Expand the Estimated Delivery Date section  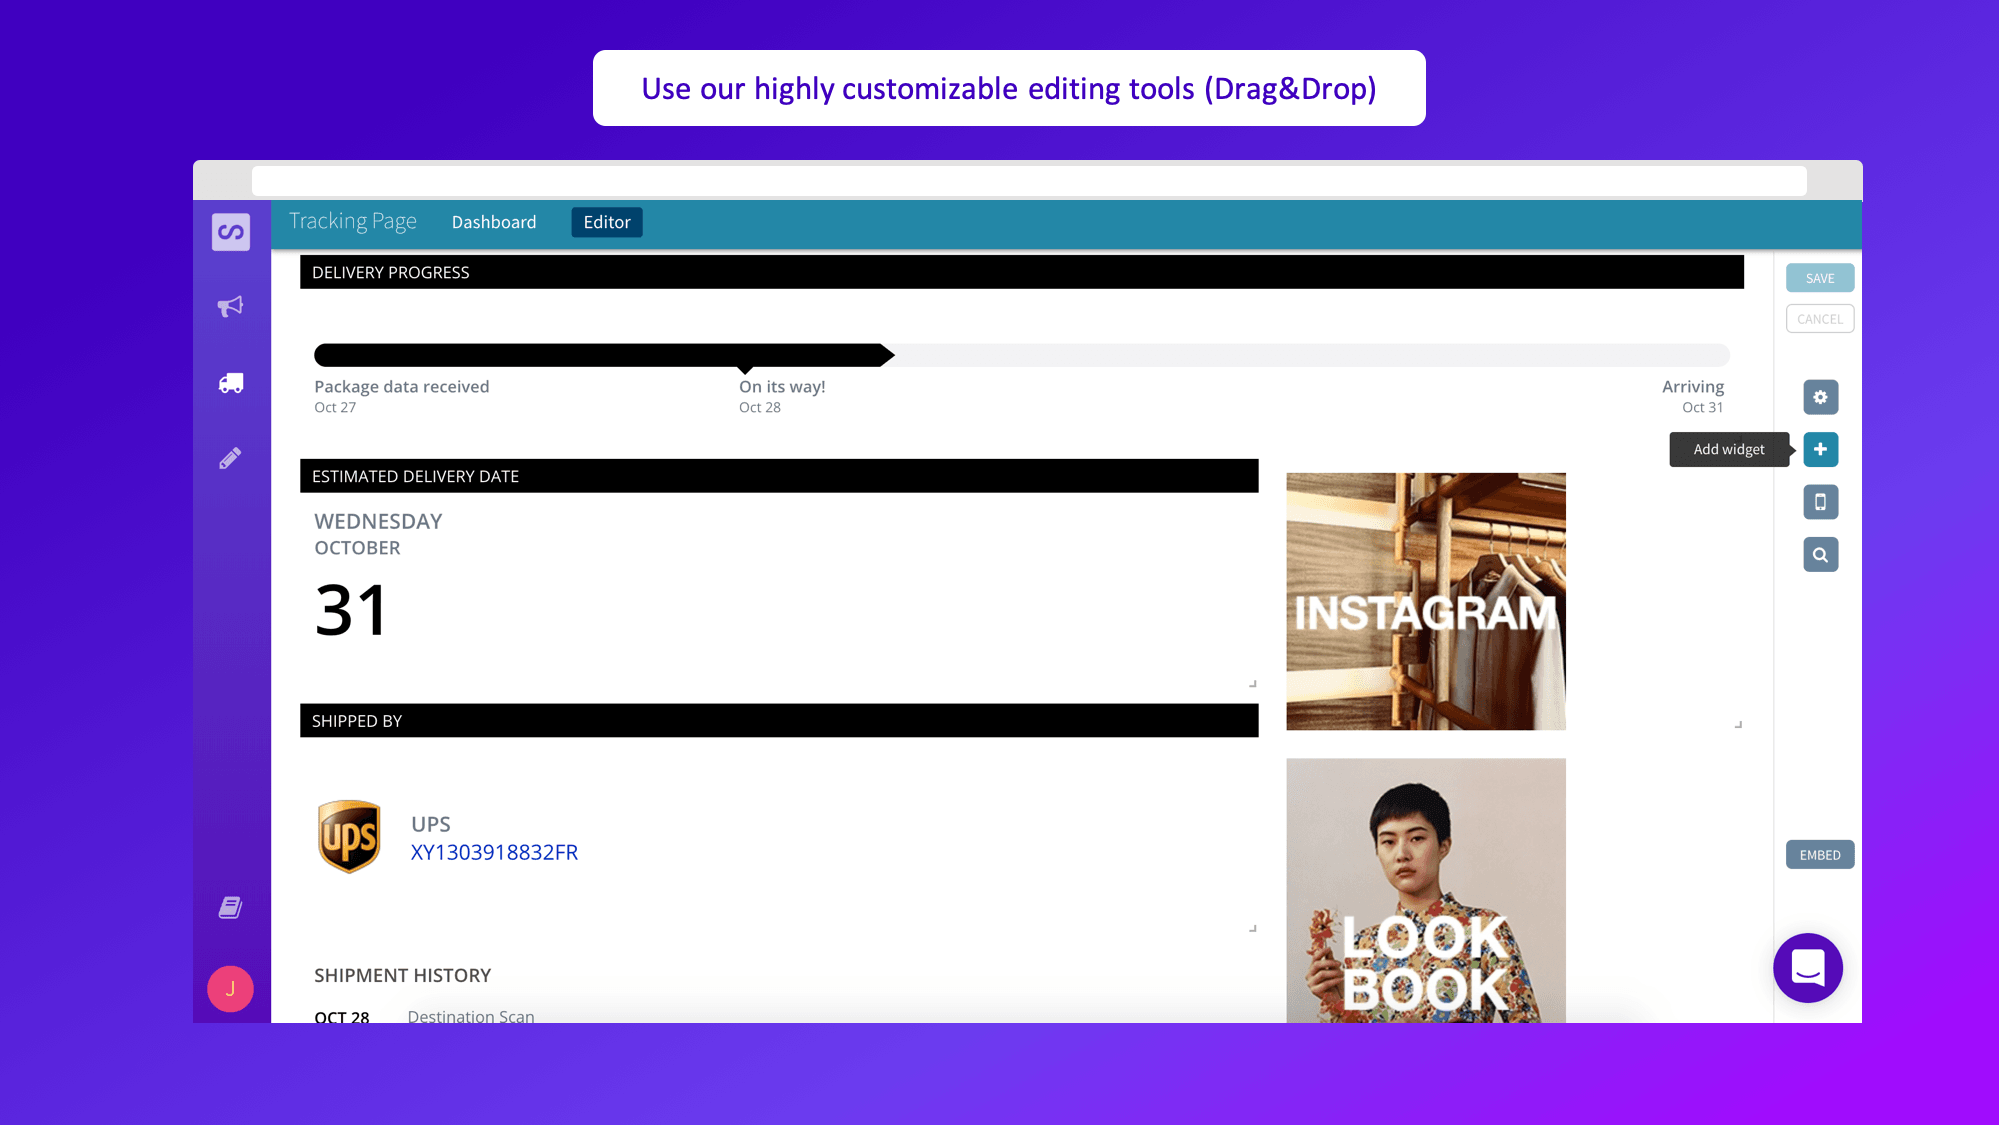(1252, 684)
